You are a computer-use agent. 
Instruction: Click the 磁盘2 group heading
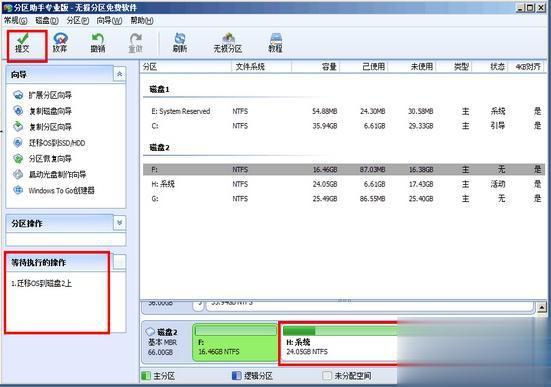tap(160, 148)
